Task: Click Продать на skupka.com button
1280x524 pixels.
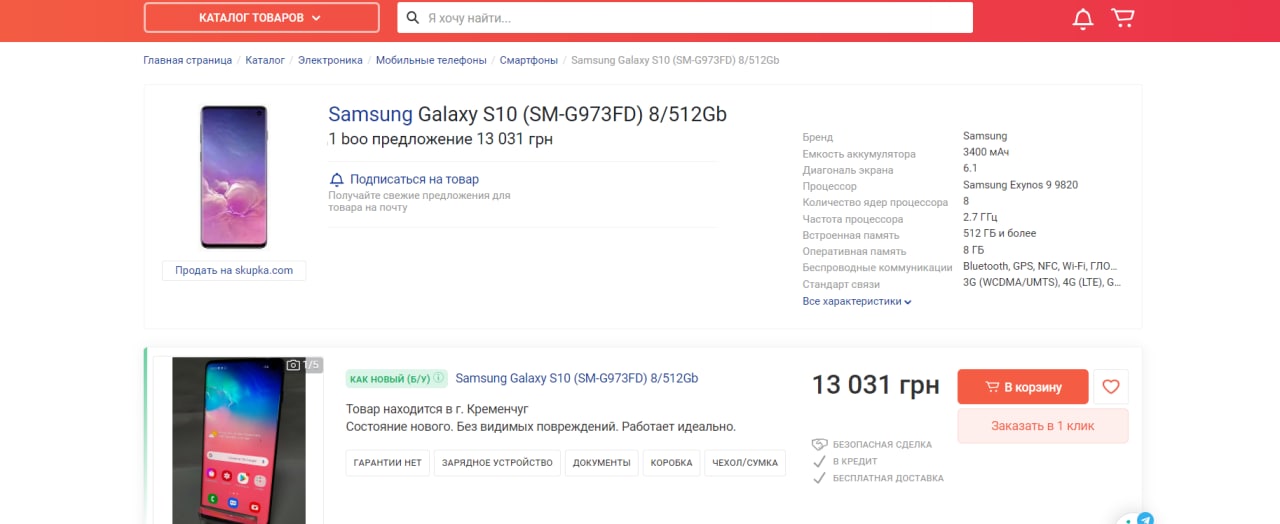Action: click(234, 270)
